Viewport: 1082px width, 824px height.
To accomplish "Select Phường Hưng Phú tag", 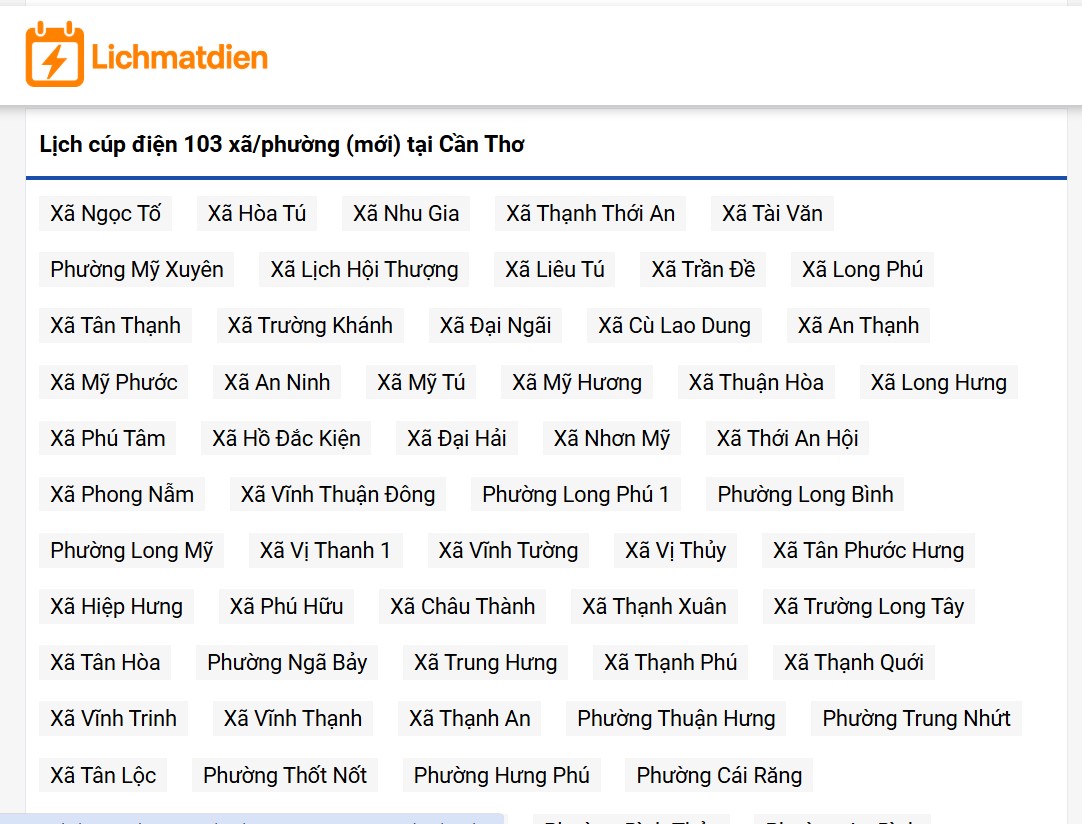I will (502, 775).
